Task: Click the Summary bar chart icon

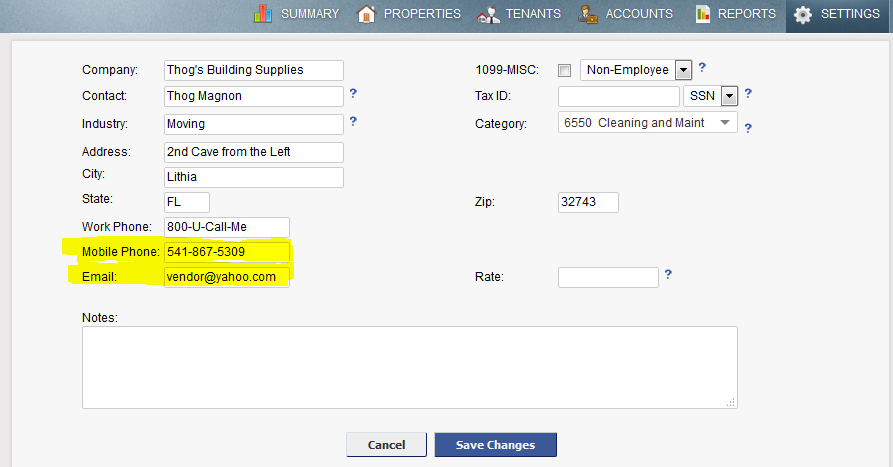Action: pos(263,14)
